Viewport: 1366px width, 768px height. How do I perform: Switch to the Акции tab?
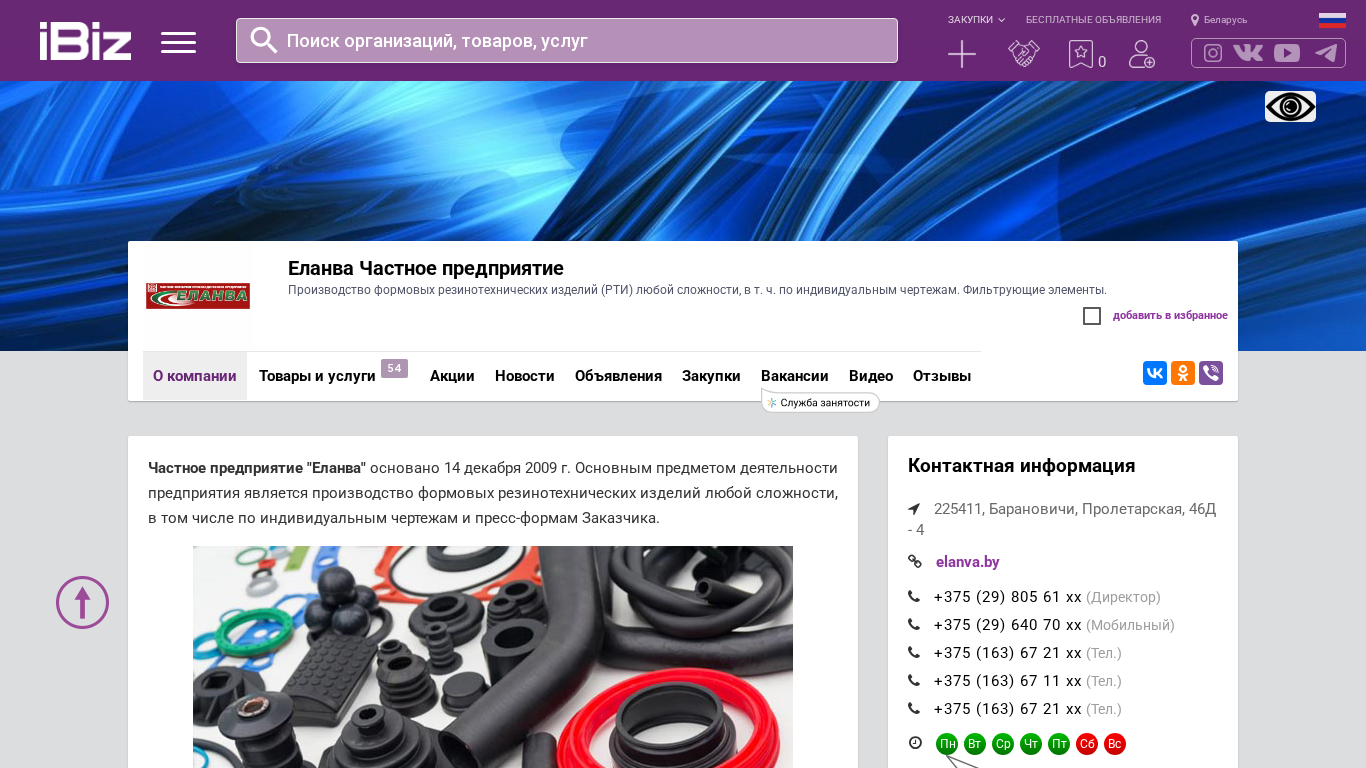(x=452, y=376)
